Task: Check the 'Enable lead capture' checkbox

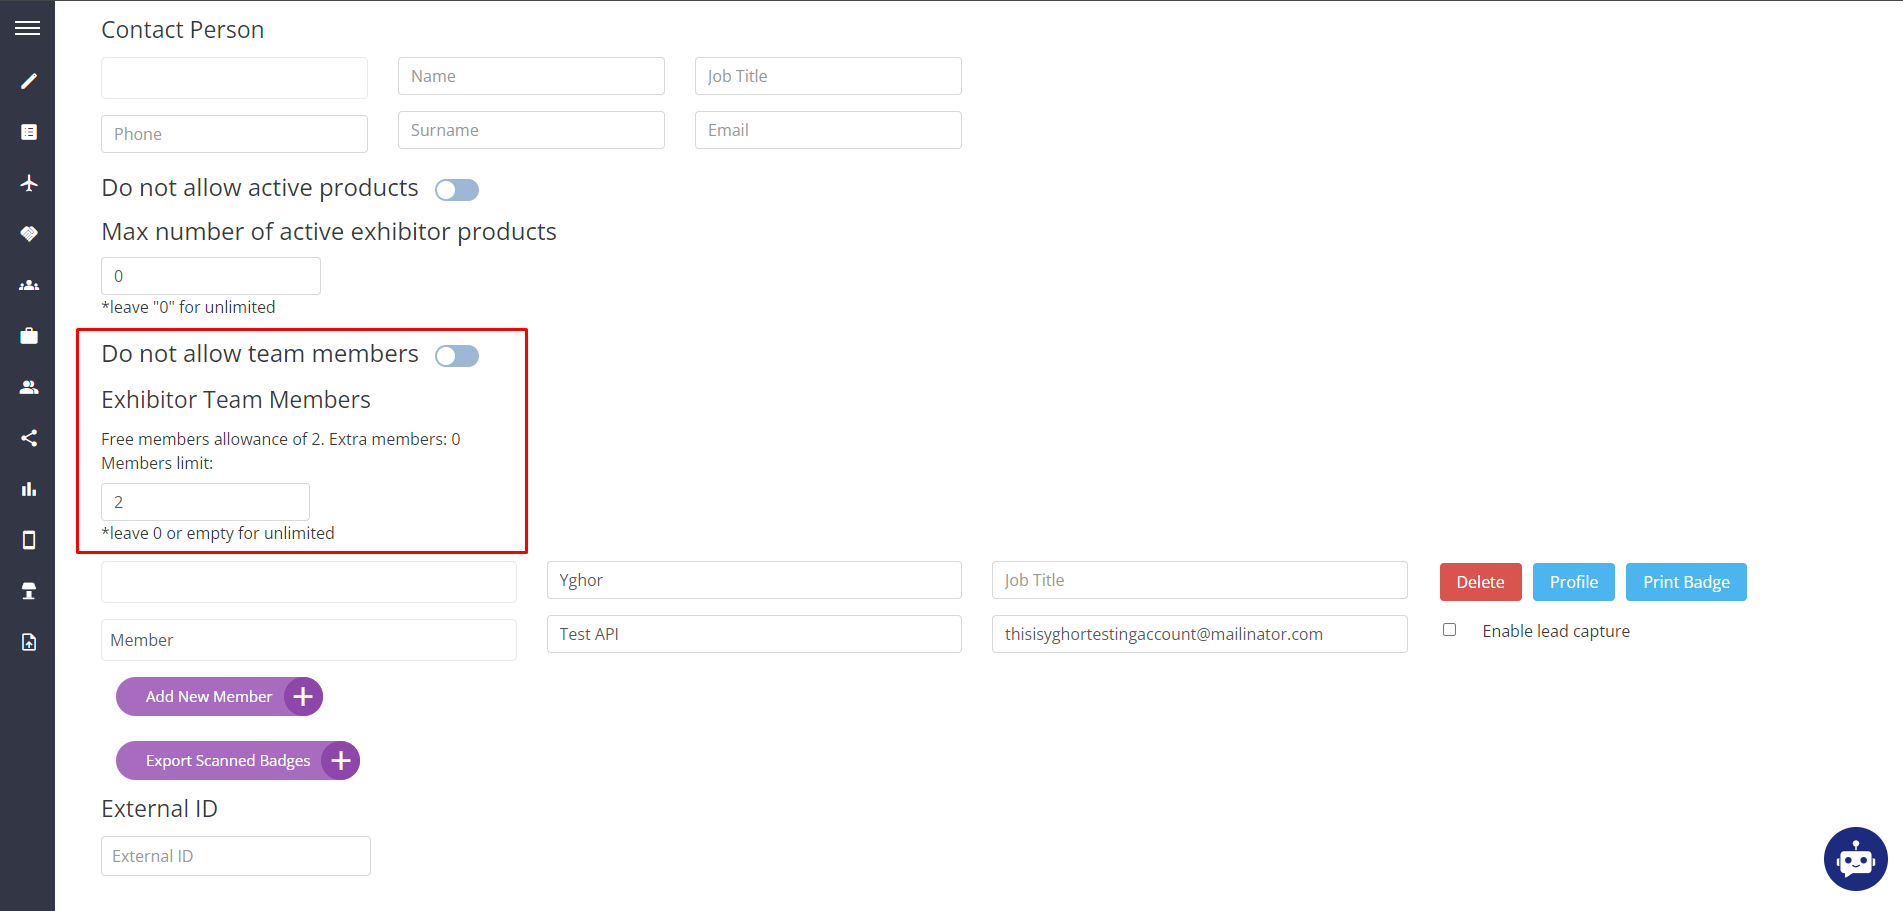Action: (1449, 629)
